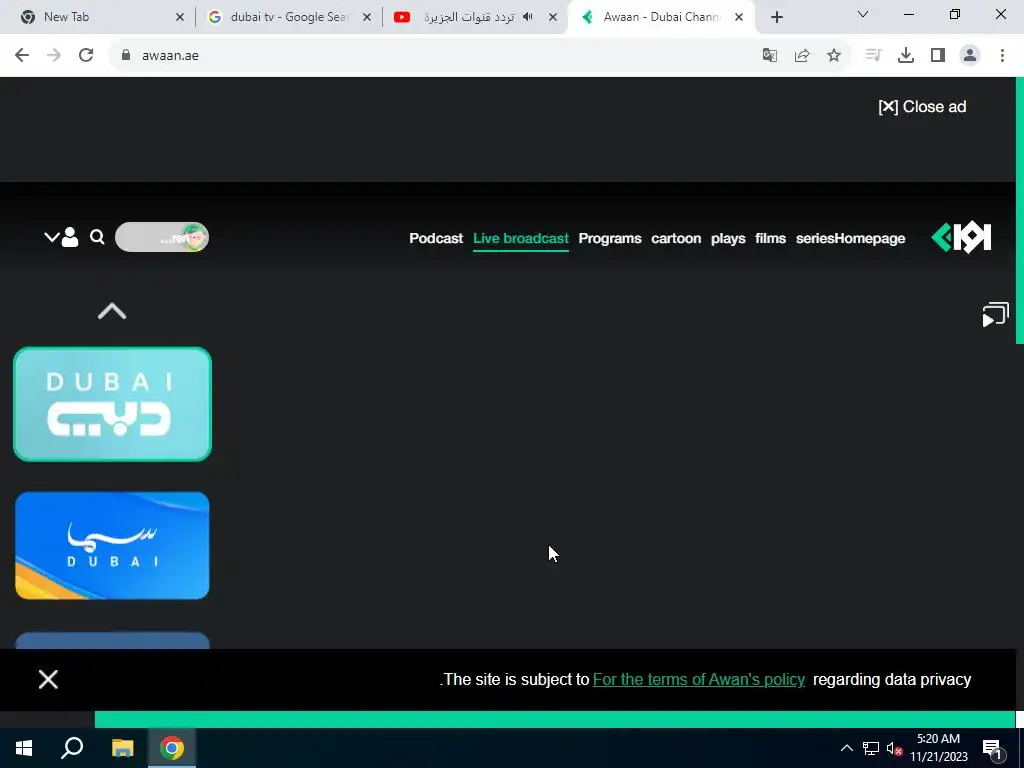Select the Sama Dubai channel thumbnail
Screen dimensions: 1024x768
point(112,545)
